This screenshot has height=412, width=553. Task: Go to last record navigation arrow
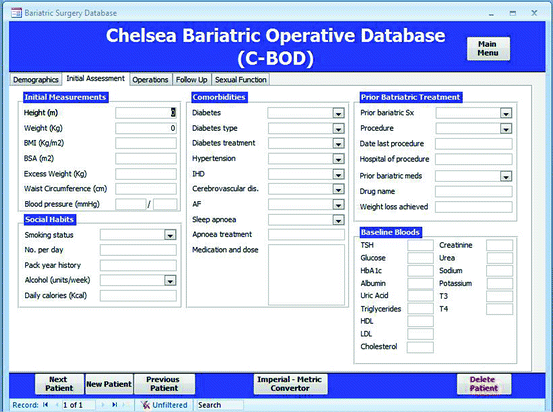(114, 405)
